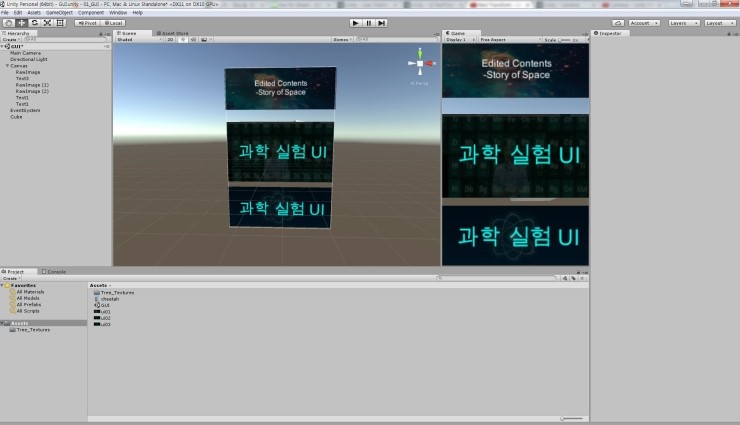Viewport: 740px width, 425px height.
Task: Open Unity cloud services with the cloud icon
Action: (x=618, y=23)
